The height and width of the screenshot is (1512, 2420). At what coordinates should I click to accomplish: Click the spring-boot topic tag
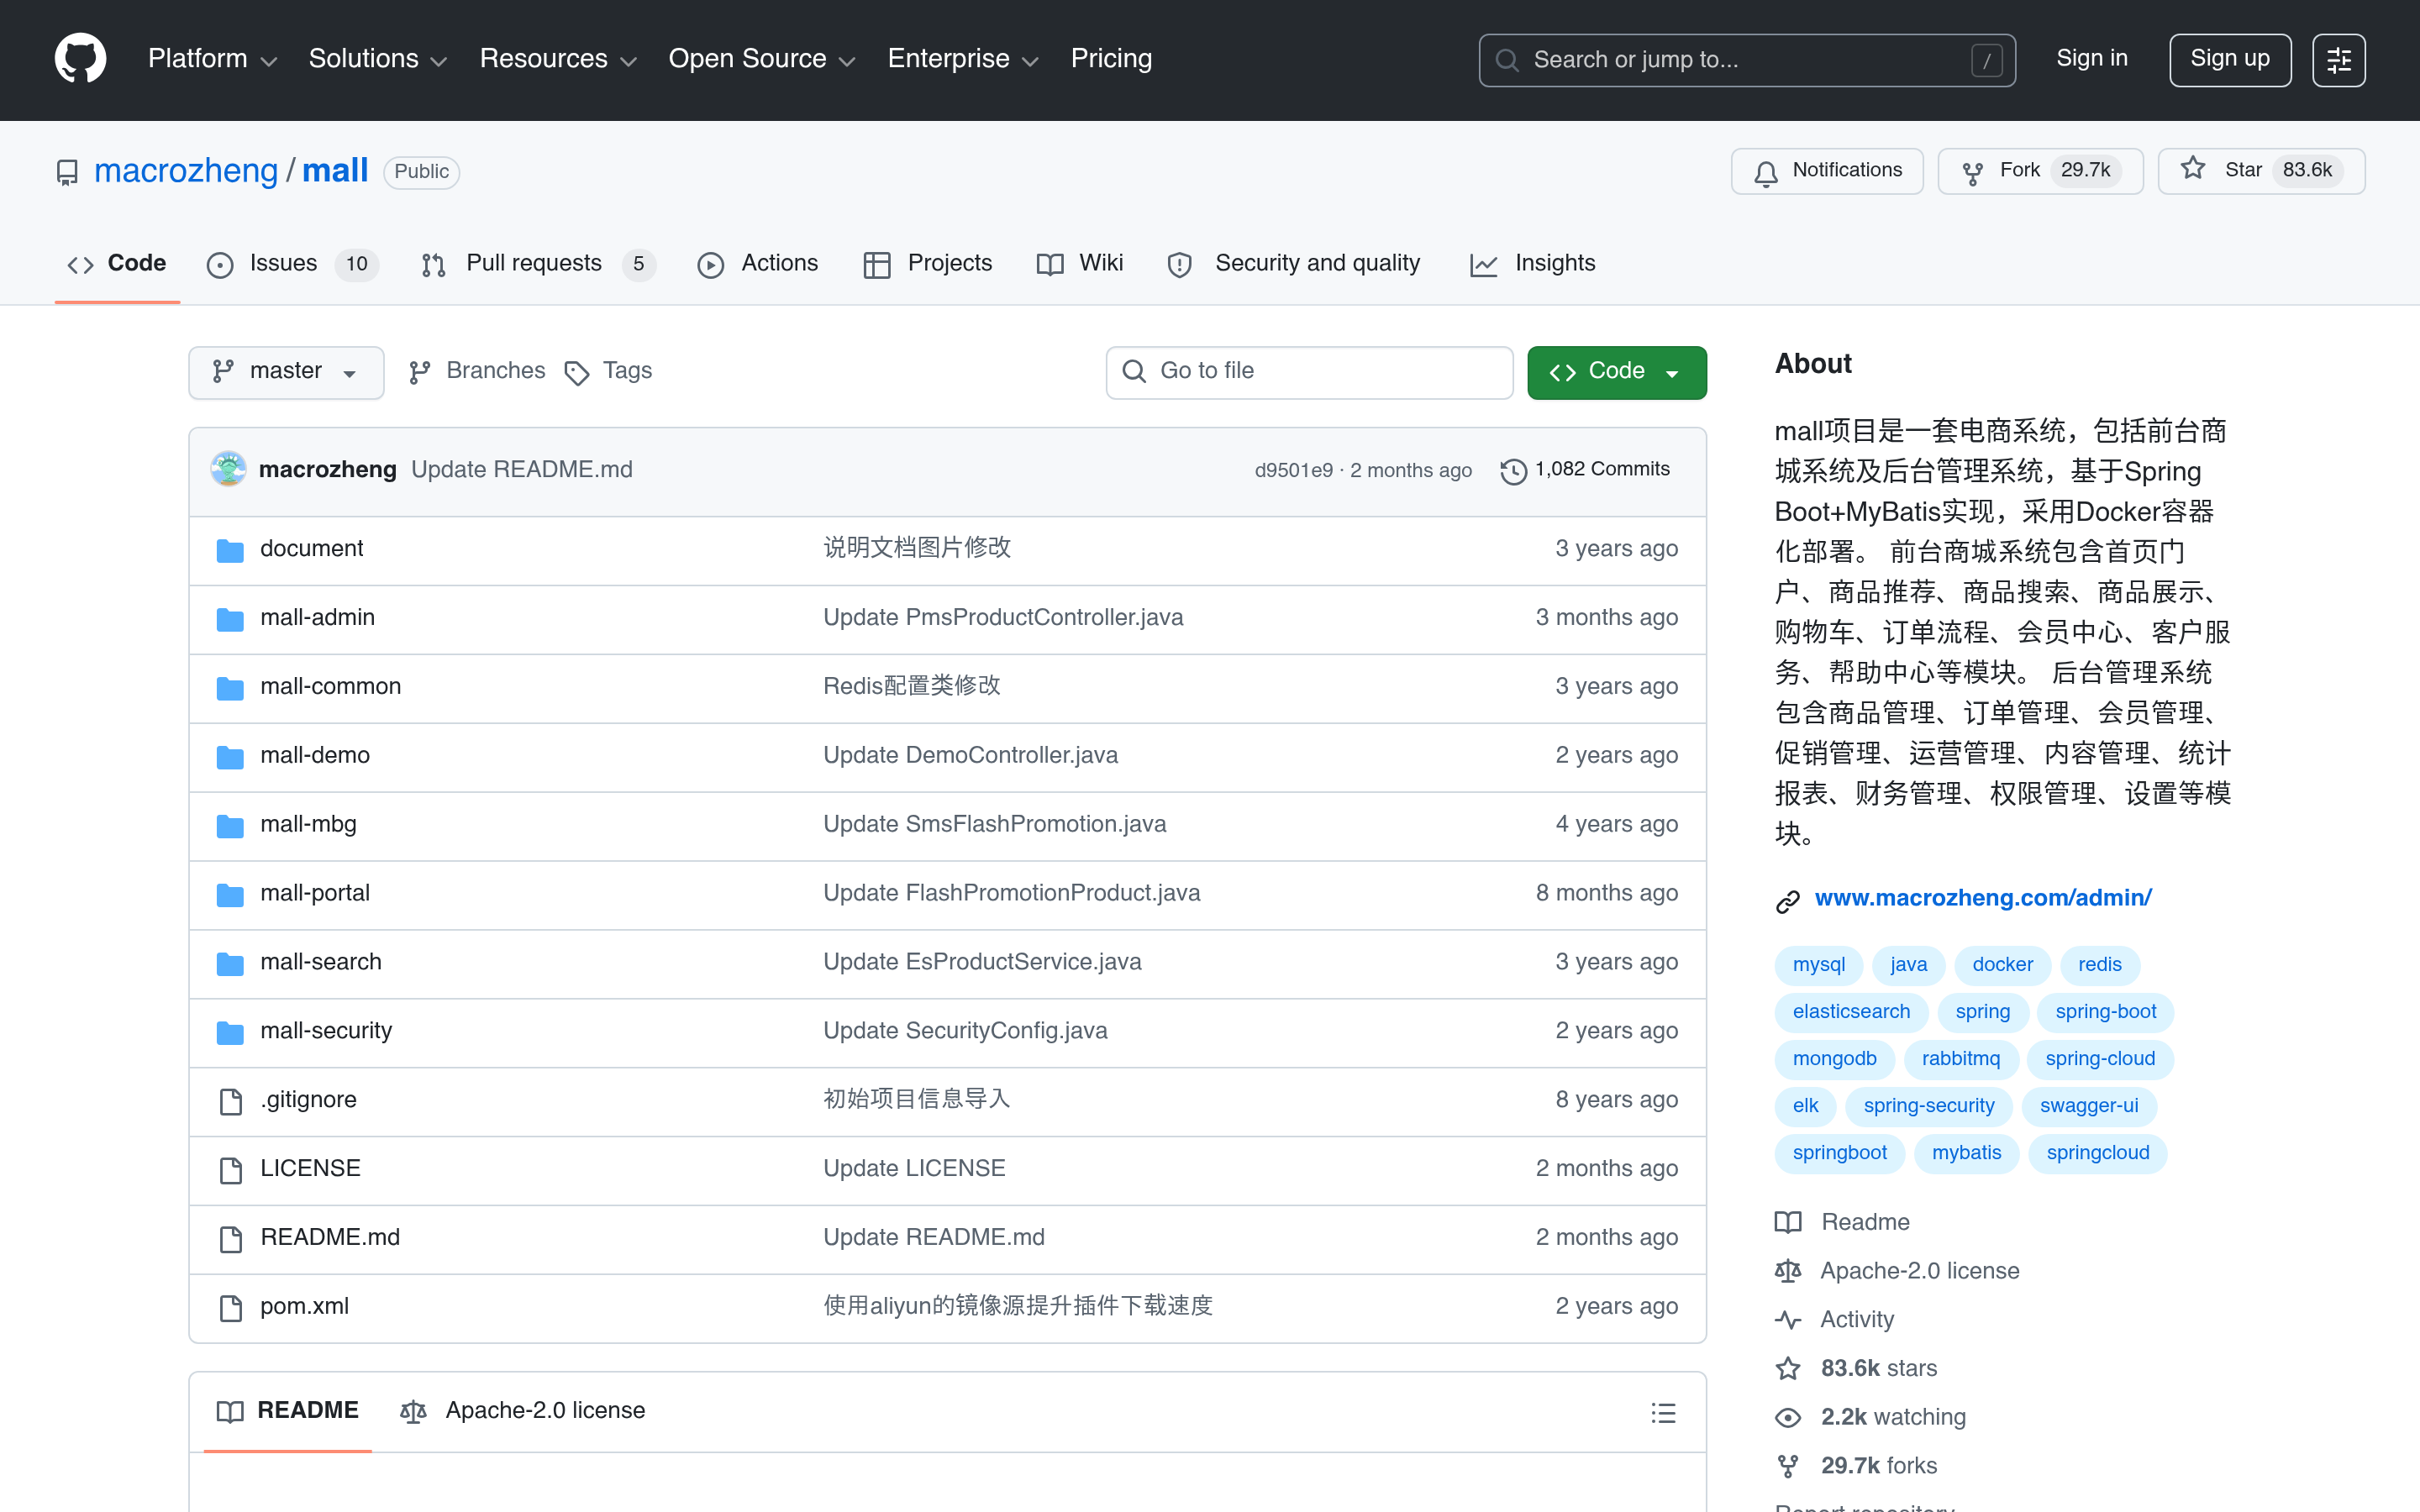click(2105, 1012)
